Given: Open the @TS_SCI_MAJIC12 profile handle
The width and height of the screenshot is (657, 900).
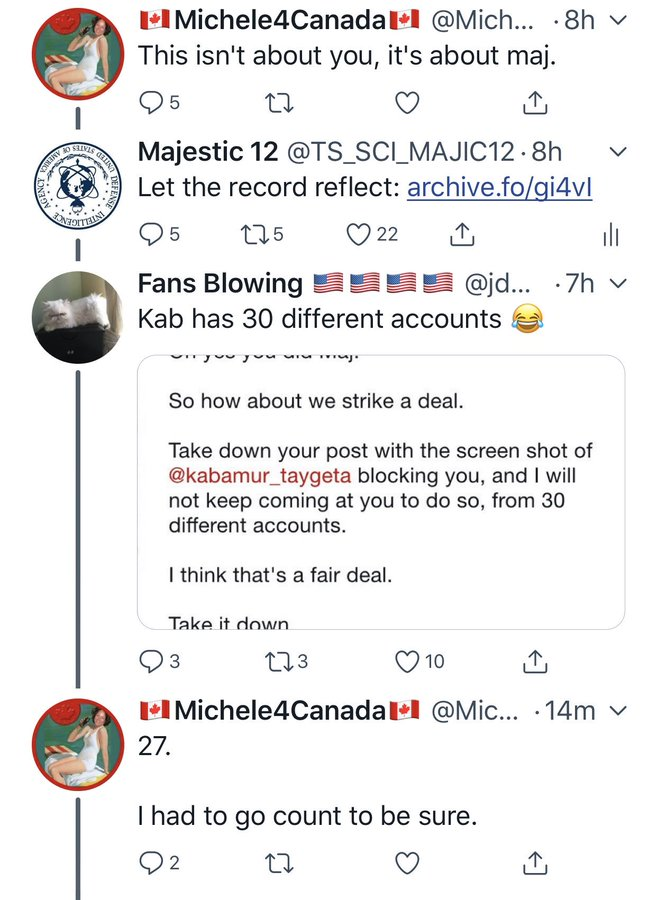Looking at the screenshot, I should click(x=402, y=152).
